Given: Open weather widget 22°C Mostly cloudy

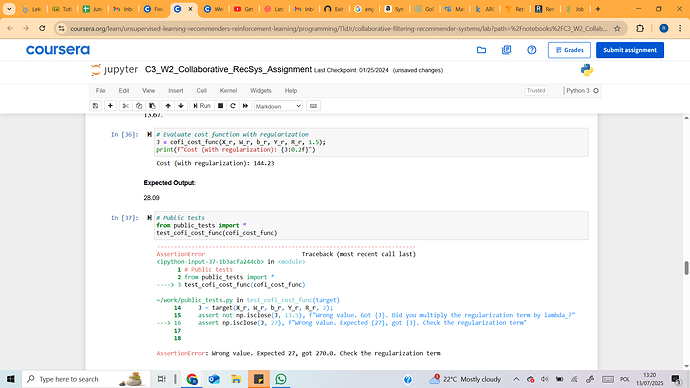Looking at the screenshot, I should [466, 379].
